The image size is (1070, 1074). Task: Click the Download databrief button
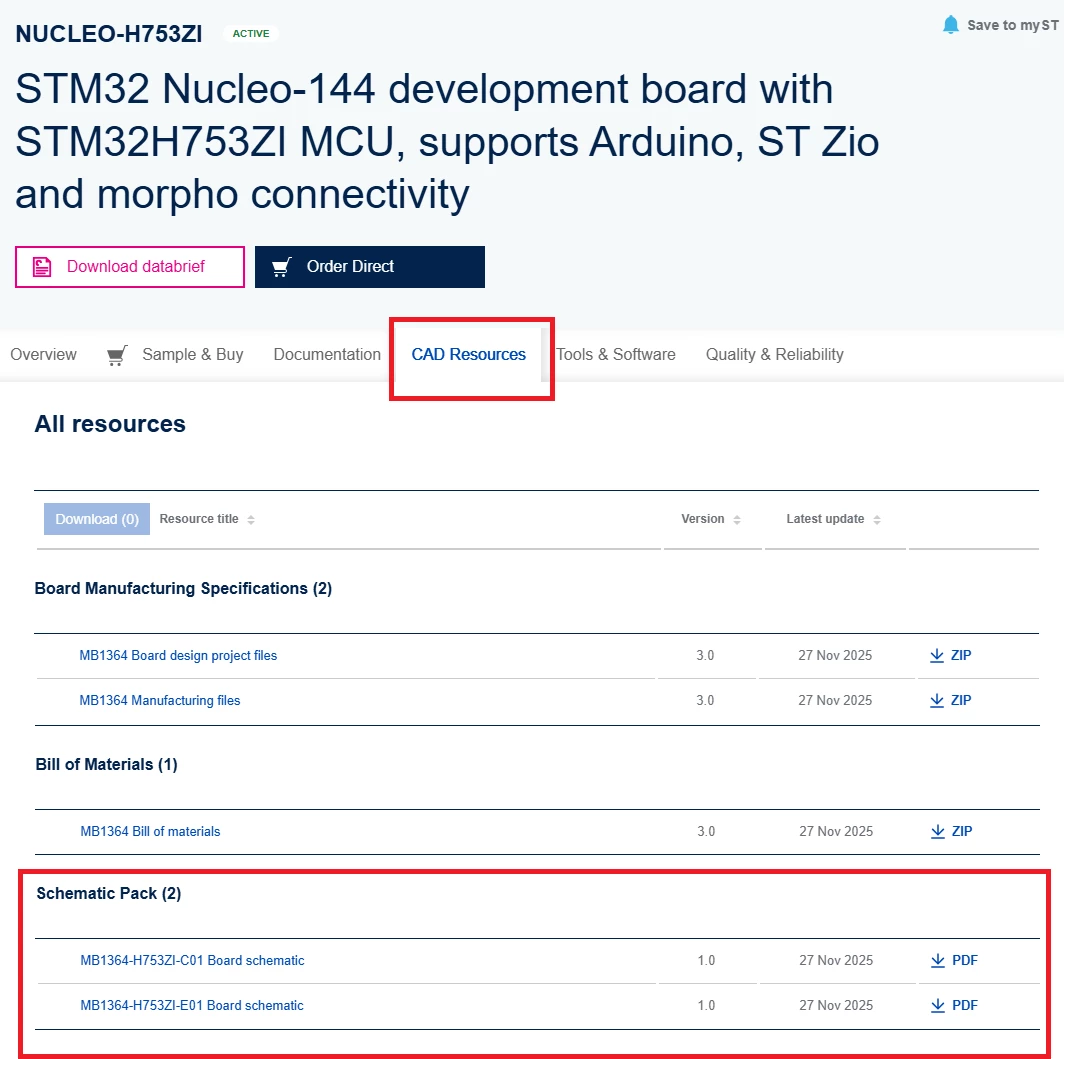130,266
